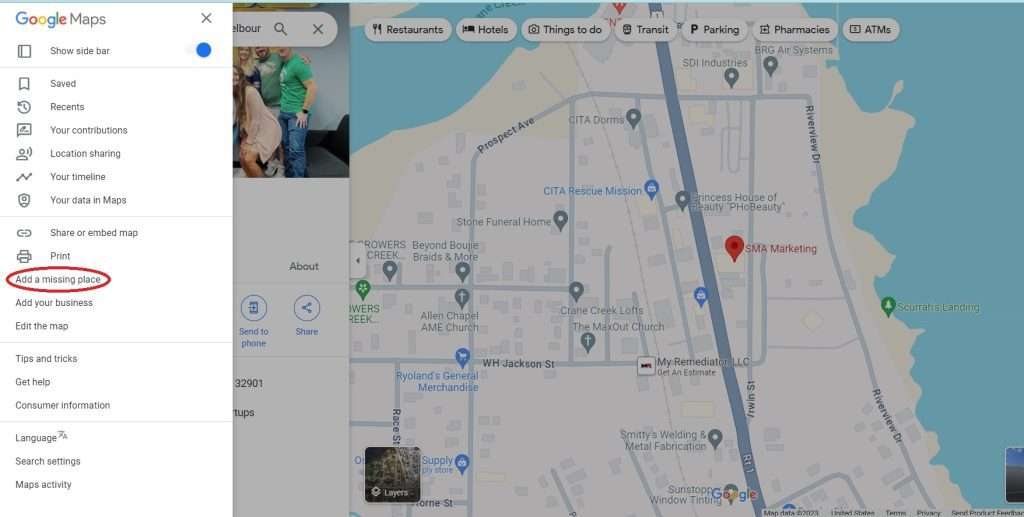1024x517 pixels.
Task: Select the SDI Industries pin
Action: (x=731, y=77)
